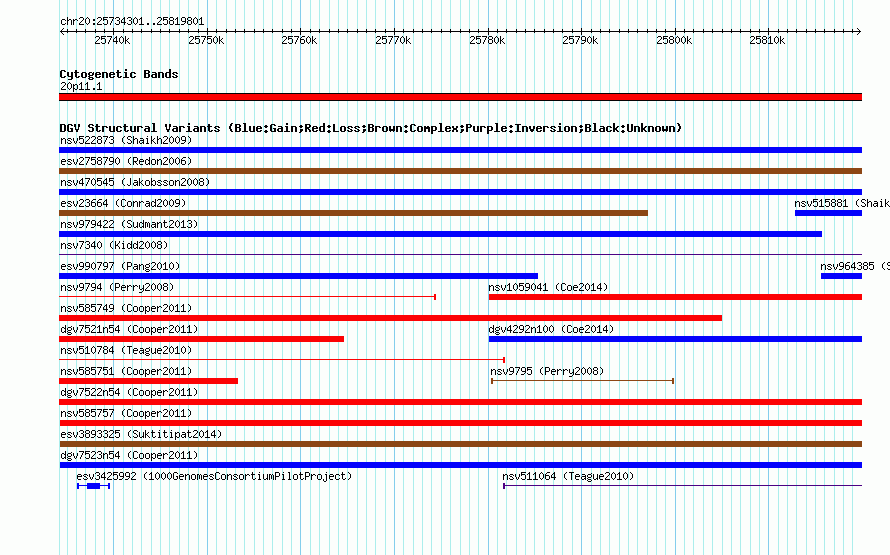Click the 25740k ruler tick label
Screen dimensions: 890x555
click(112, 41)
